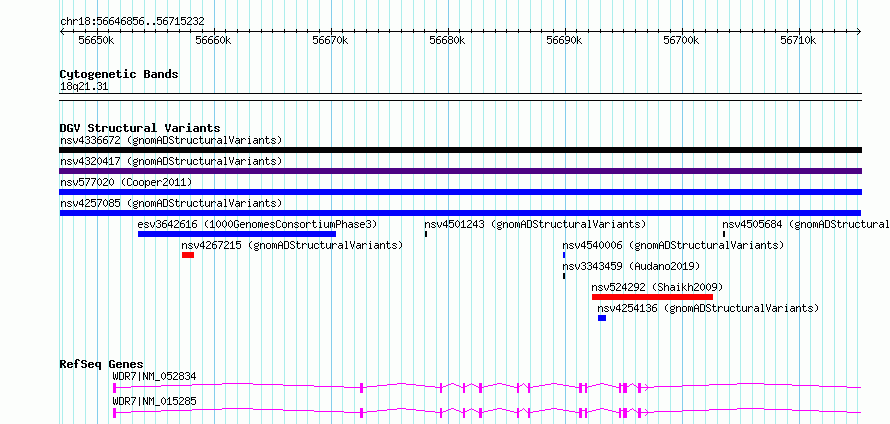Image resolution: width=890 pixels, height=424 pixels.
Task: Open nsv4257085 (gnomADStructuralVariants) label
Action: click(x=171, y=203)
